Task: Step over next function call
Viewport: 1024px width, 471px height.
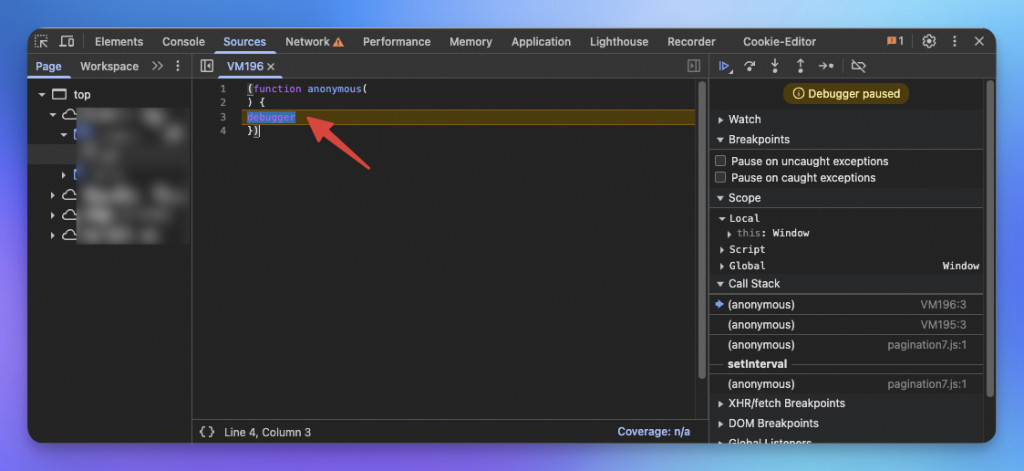Action: tap(750, 66)
